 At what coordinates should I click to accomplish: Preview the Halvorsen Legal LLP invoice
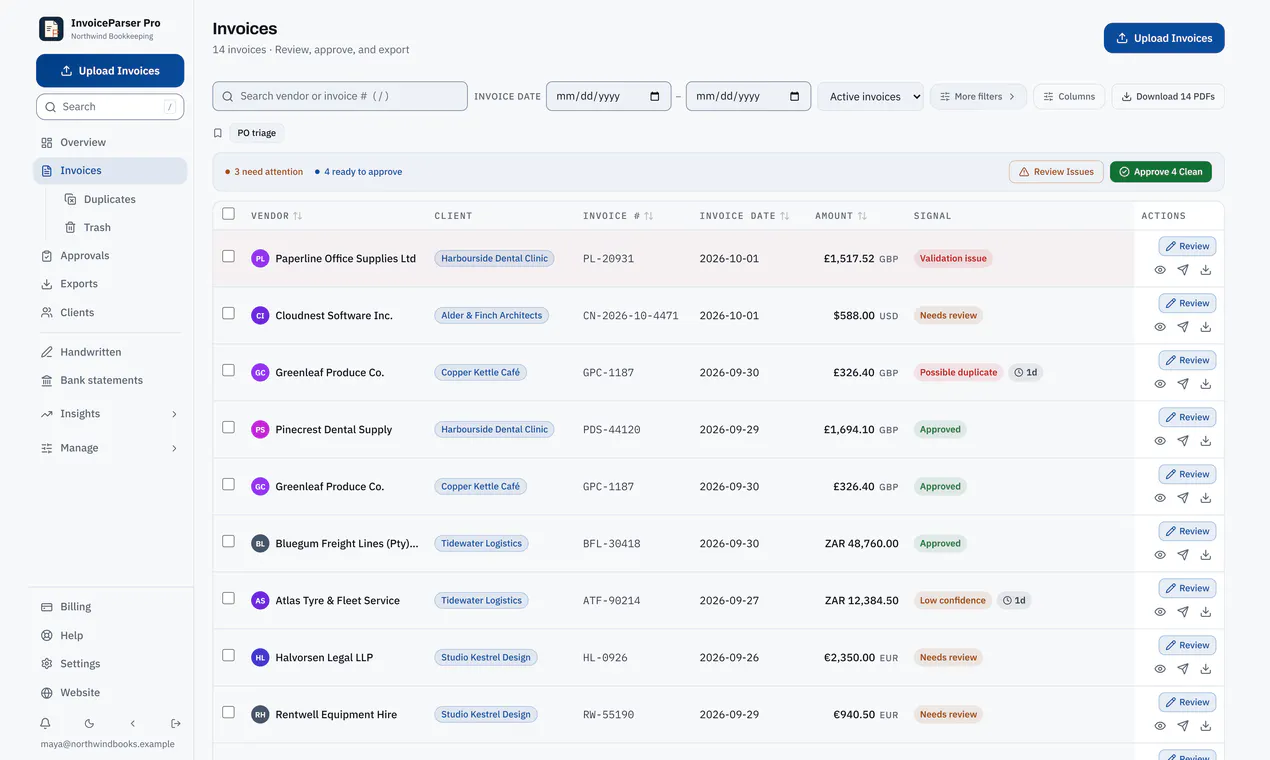(1160, 669)
